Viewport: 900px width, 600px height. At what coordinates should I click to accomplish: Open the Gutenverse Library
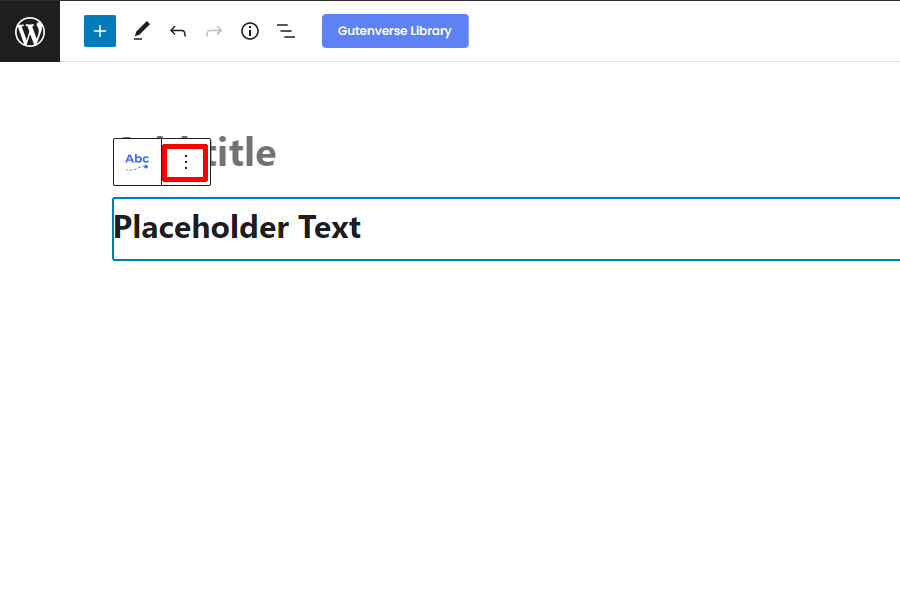[395, 31]
